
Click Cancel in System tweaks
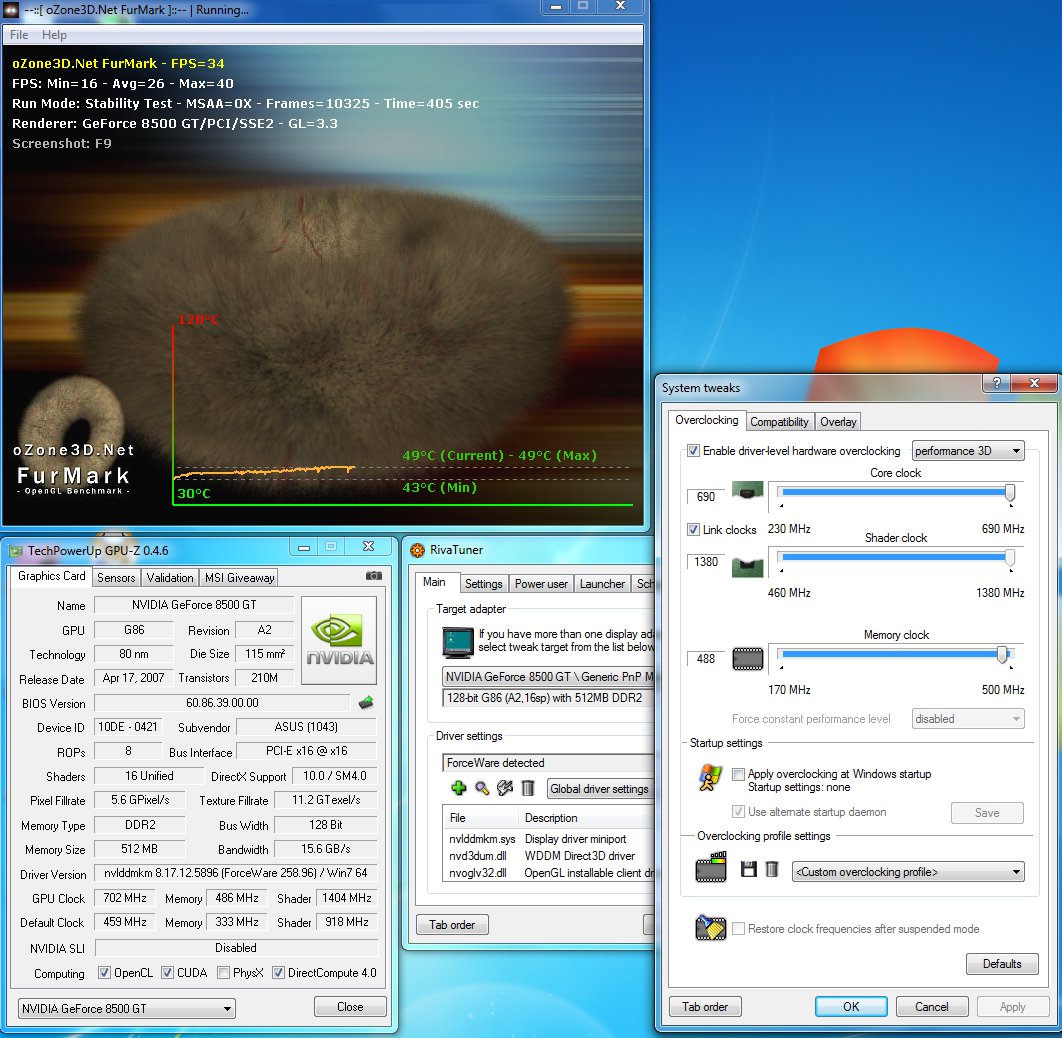tap(931, 1006)
